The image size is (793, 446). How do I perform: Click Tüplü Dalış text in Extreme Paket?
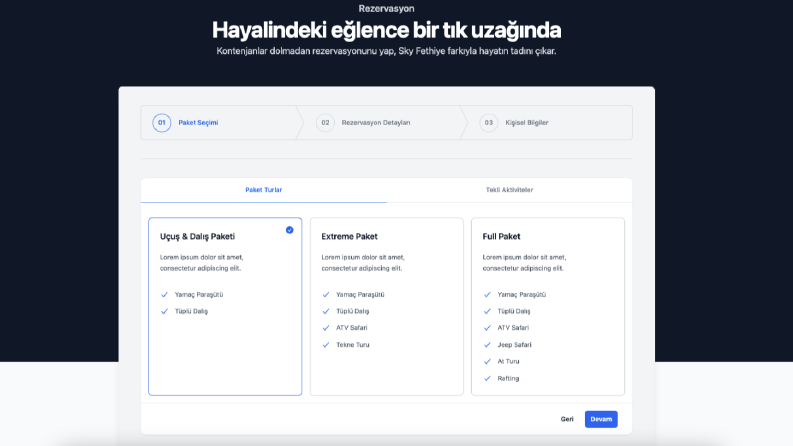pos(353,311)
